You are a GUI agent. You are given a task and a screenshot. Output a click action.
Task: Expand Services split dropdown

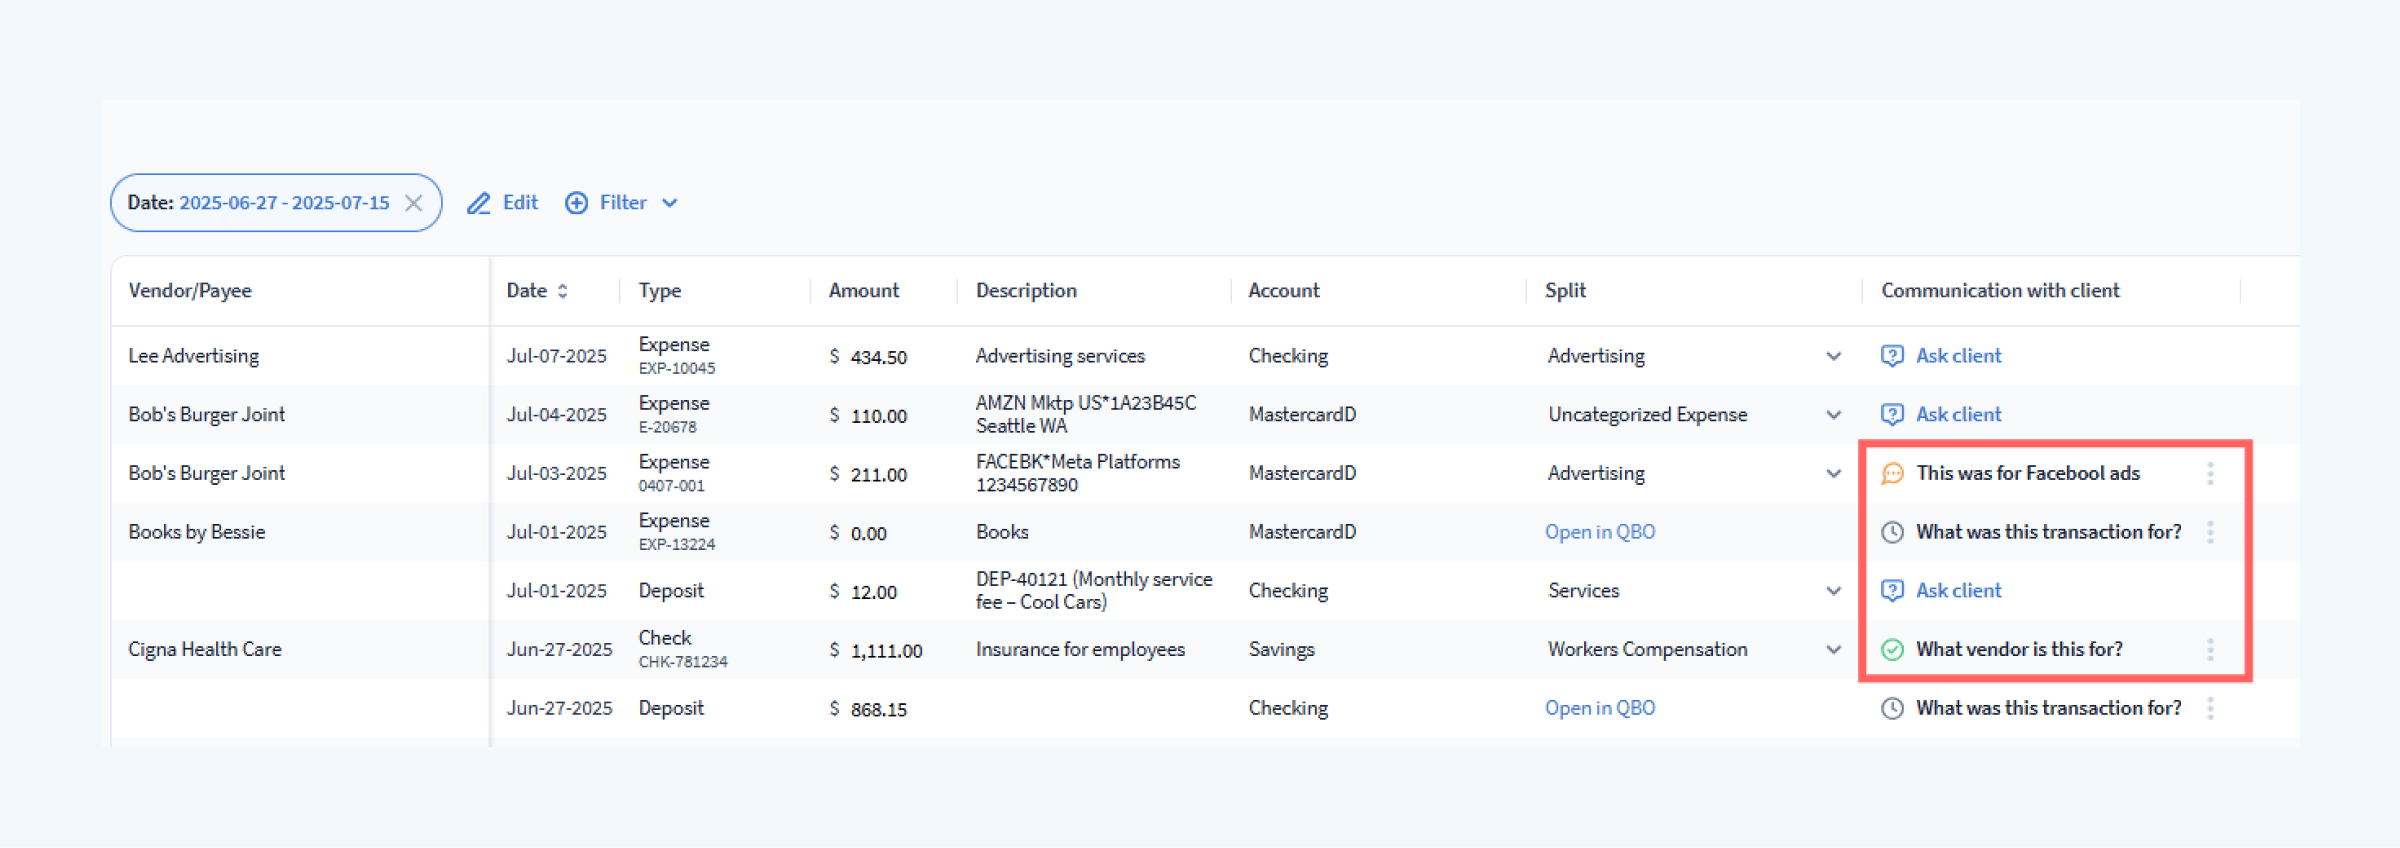tap(1834, 591)
